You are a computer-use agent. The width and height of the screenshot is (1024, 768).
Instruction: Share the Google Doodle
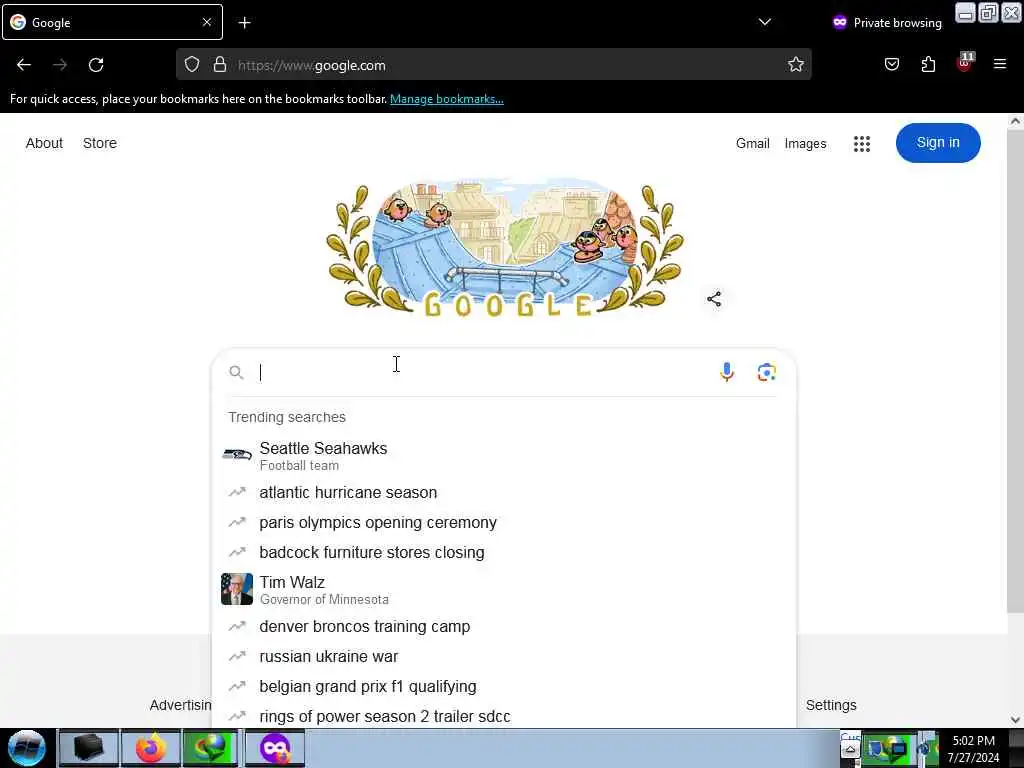click(714, 299)
